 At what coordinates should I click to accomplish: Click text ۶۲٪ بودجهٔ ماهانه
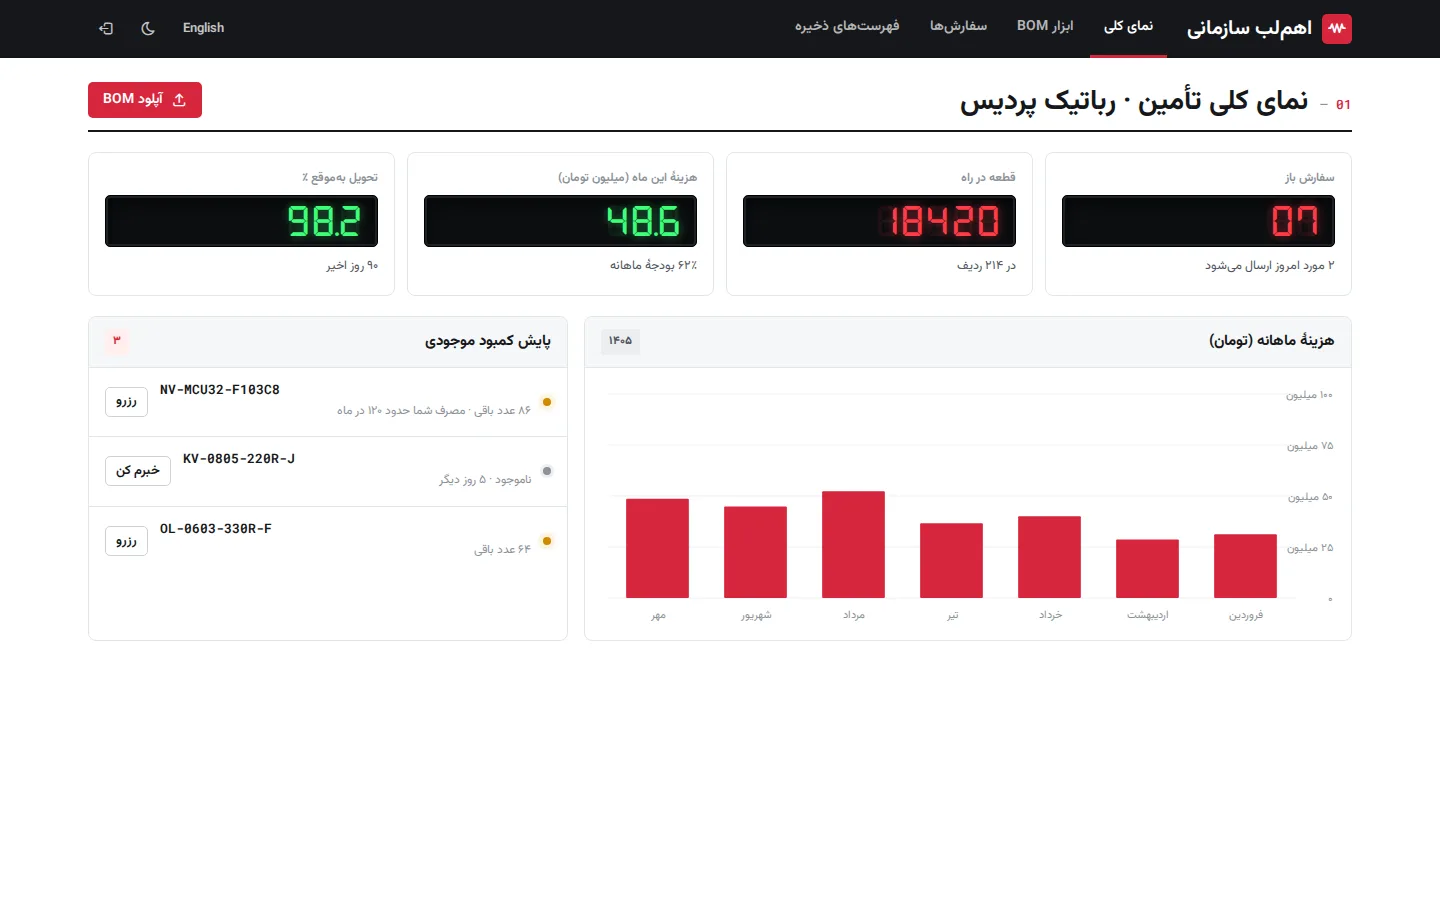pos(653,265)
